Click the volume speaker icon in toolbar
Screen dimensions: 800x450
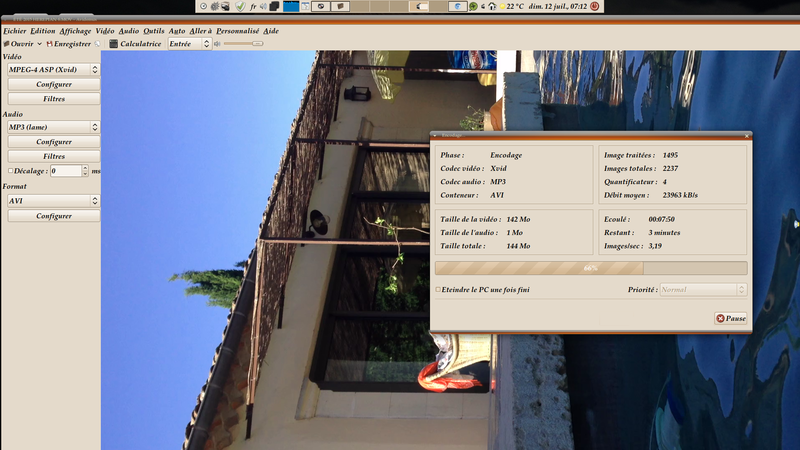[217, 44]
